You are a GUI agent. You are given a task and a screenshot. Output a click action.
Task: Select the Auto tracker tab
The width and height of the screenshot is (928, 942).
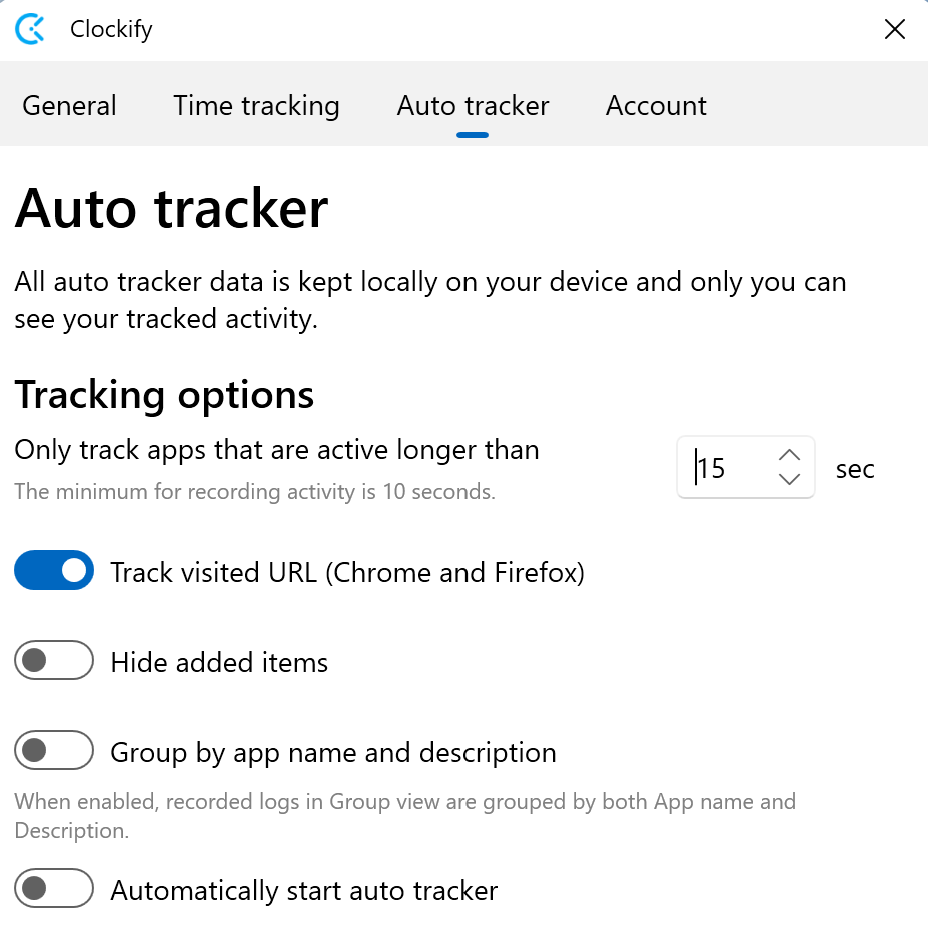472,106
